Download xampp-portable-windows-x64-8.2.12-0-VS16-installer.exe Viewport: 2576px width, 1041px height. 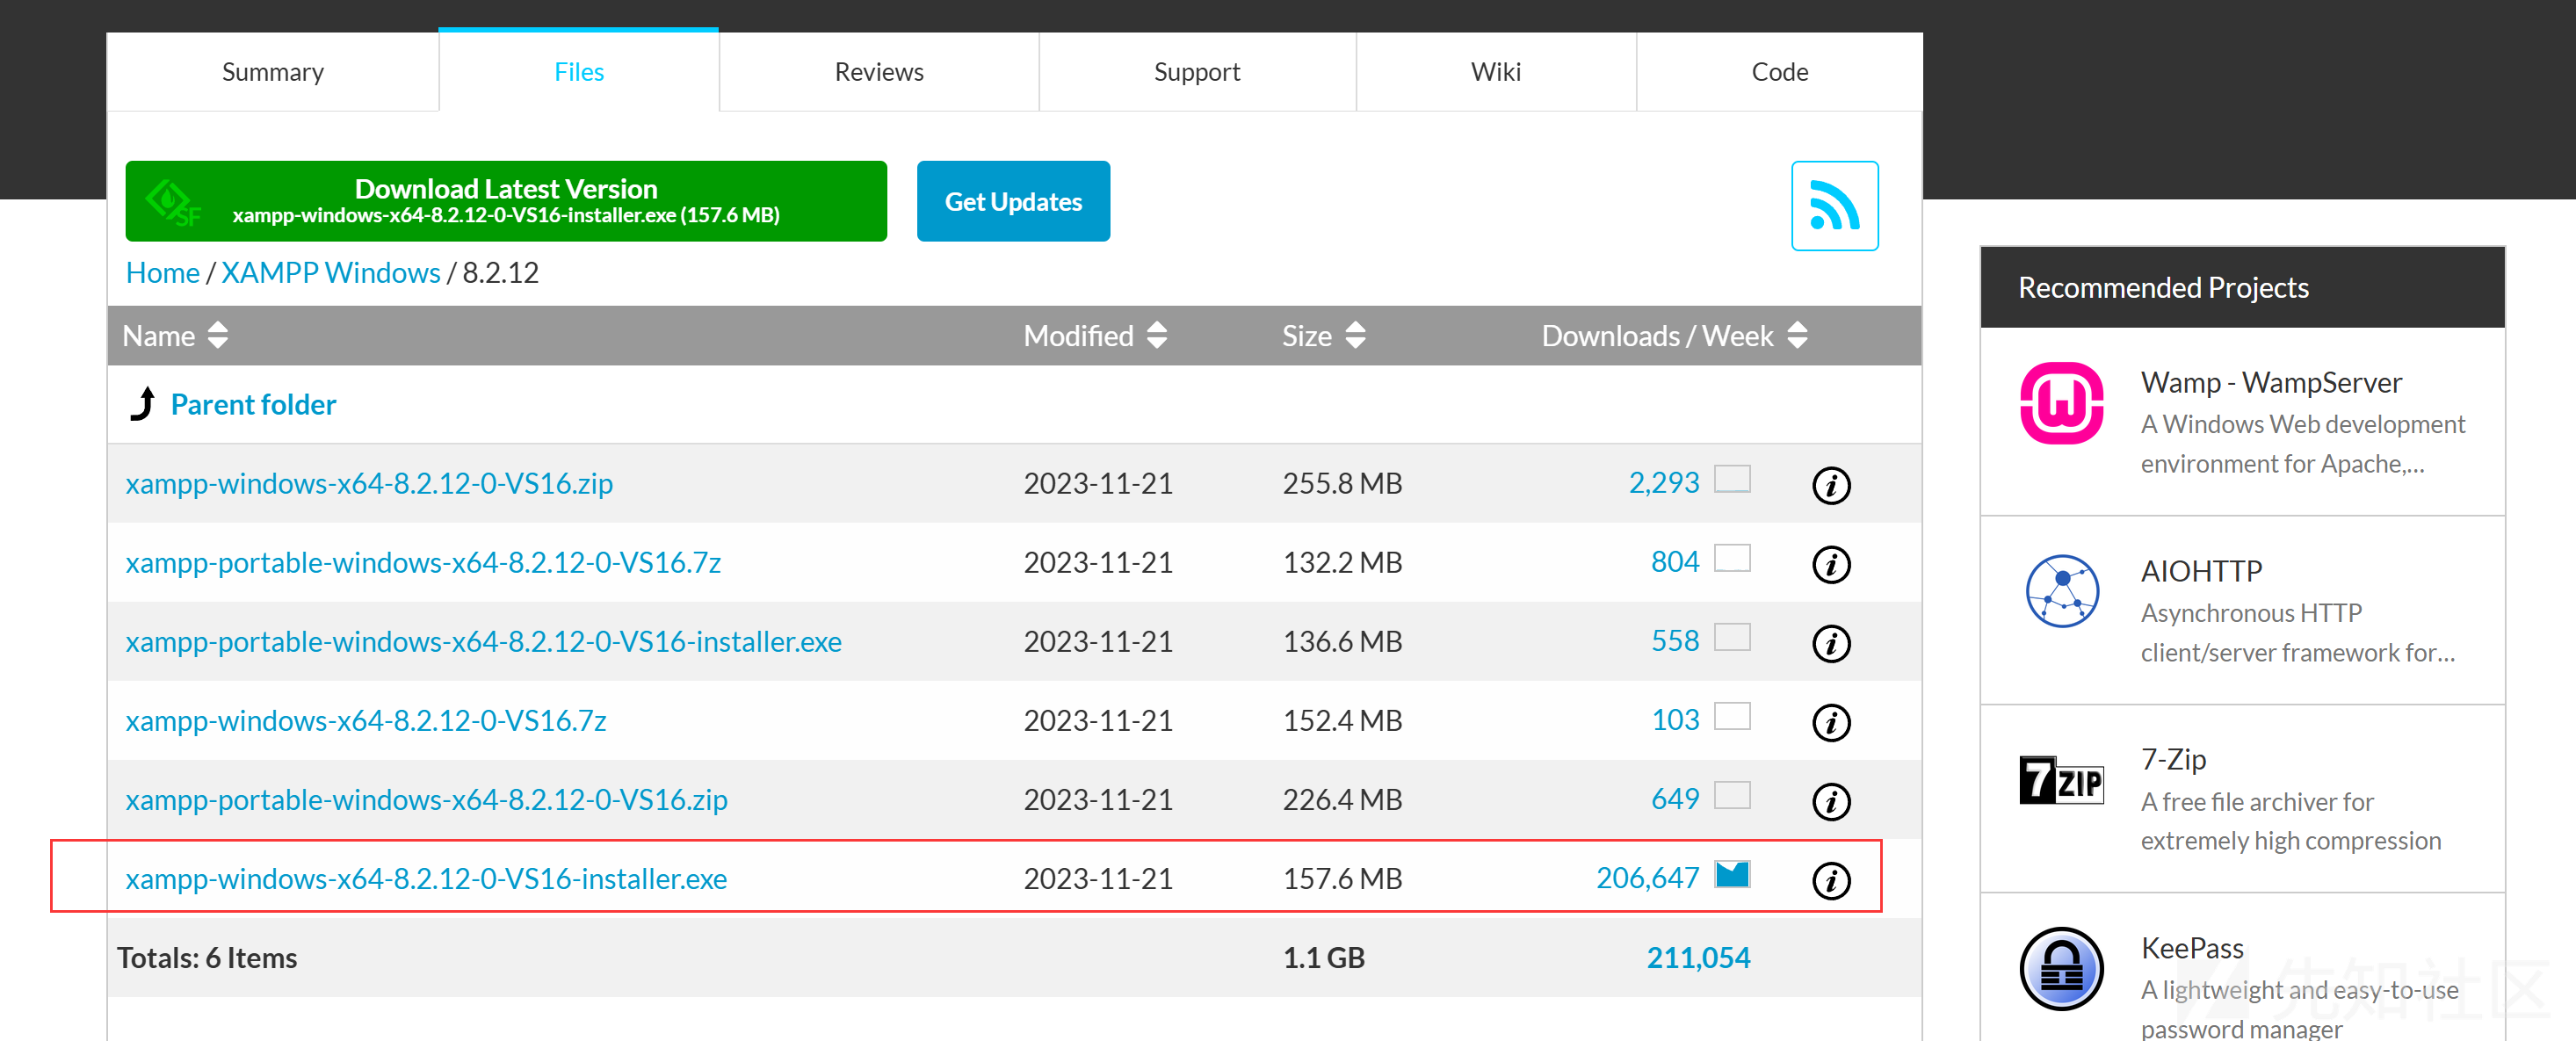click(x=483, y=641)
